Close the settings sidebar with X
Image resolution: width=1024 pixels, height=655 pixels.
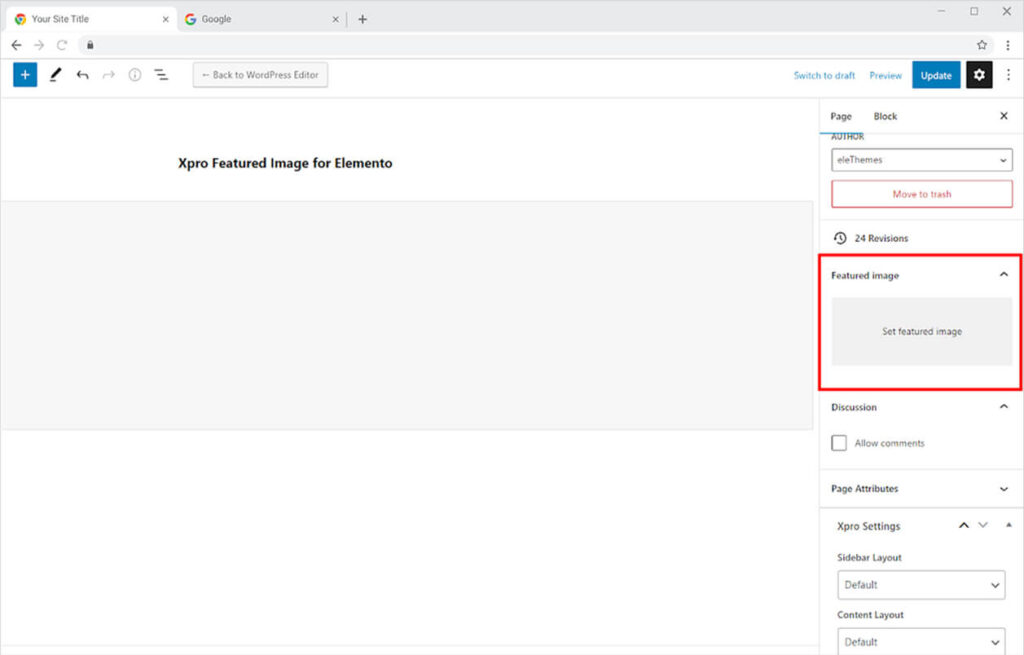point(1004,116)
